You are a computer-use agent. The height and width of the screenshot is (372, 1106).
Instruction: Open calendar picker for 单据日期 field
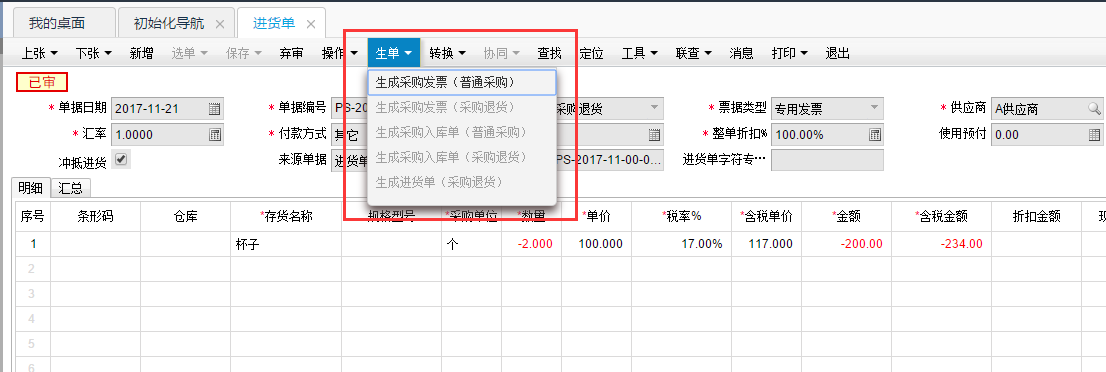coord(214,109)
